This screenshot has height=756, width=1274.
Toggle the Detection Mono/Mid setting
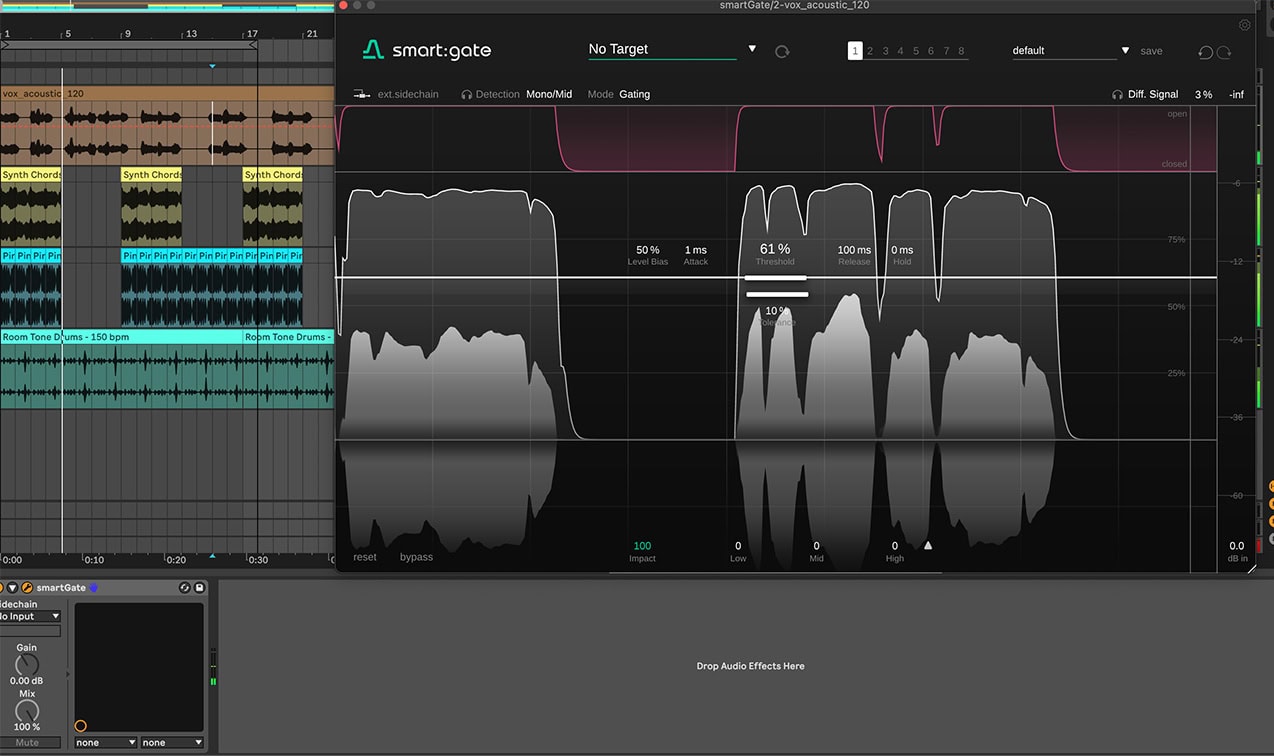pos(549,94)
